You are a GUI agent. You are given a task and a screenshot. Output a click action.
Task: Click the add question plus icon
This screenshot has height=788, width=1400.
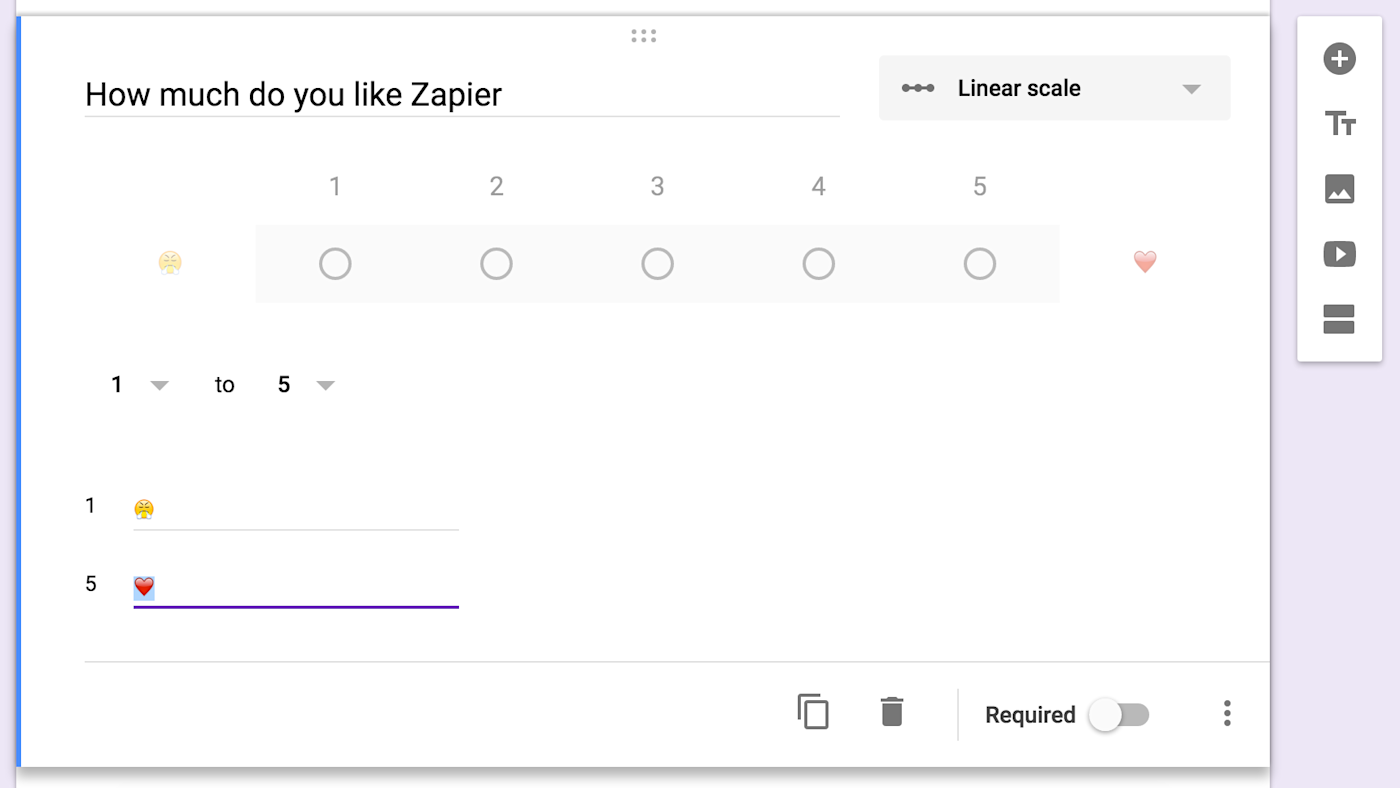pyautogui.click(x=1339, y=59)
